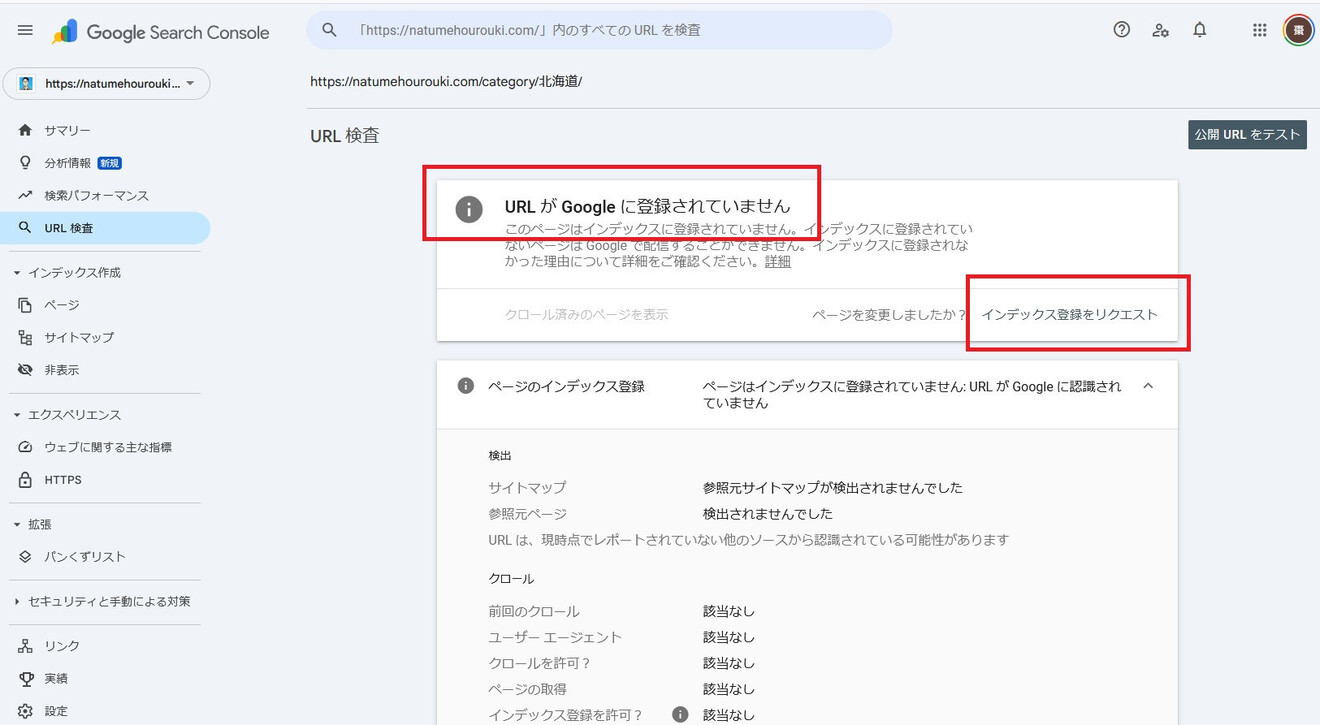Click the info icon beside ページのインデックス登録
Screen dimensions: 1320x725
pos(465,385)
